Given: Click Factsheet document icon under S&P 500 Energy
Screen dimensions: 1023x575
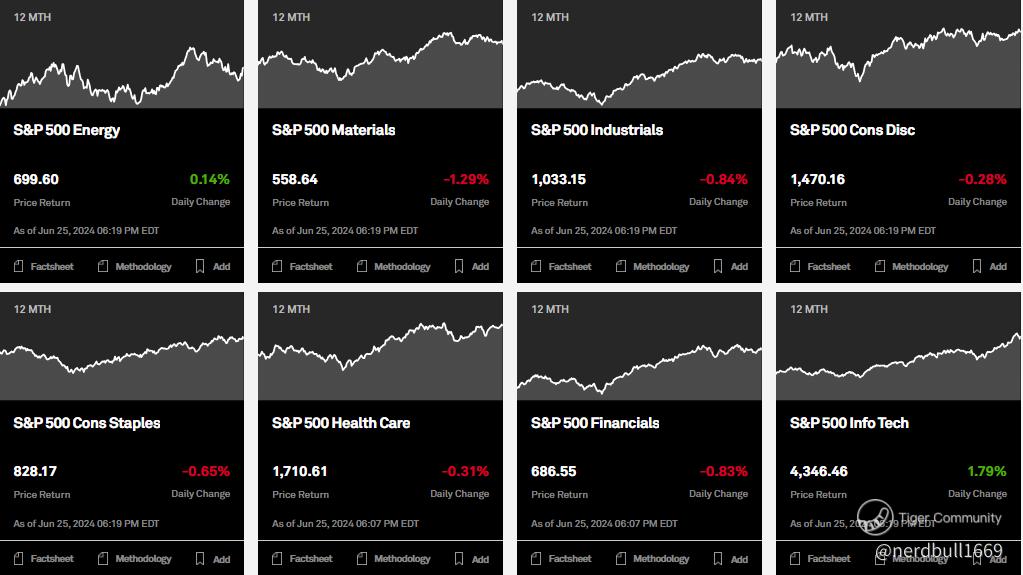Looking at the screenshot, I should [x=19, y=267].
